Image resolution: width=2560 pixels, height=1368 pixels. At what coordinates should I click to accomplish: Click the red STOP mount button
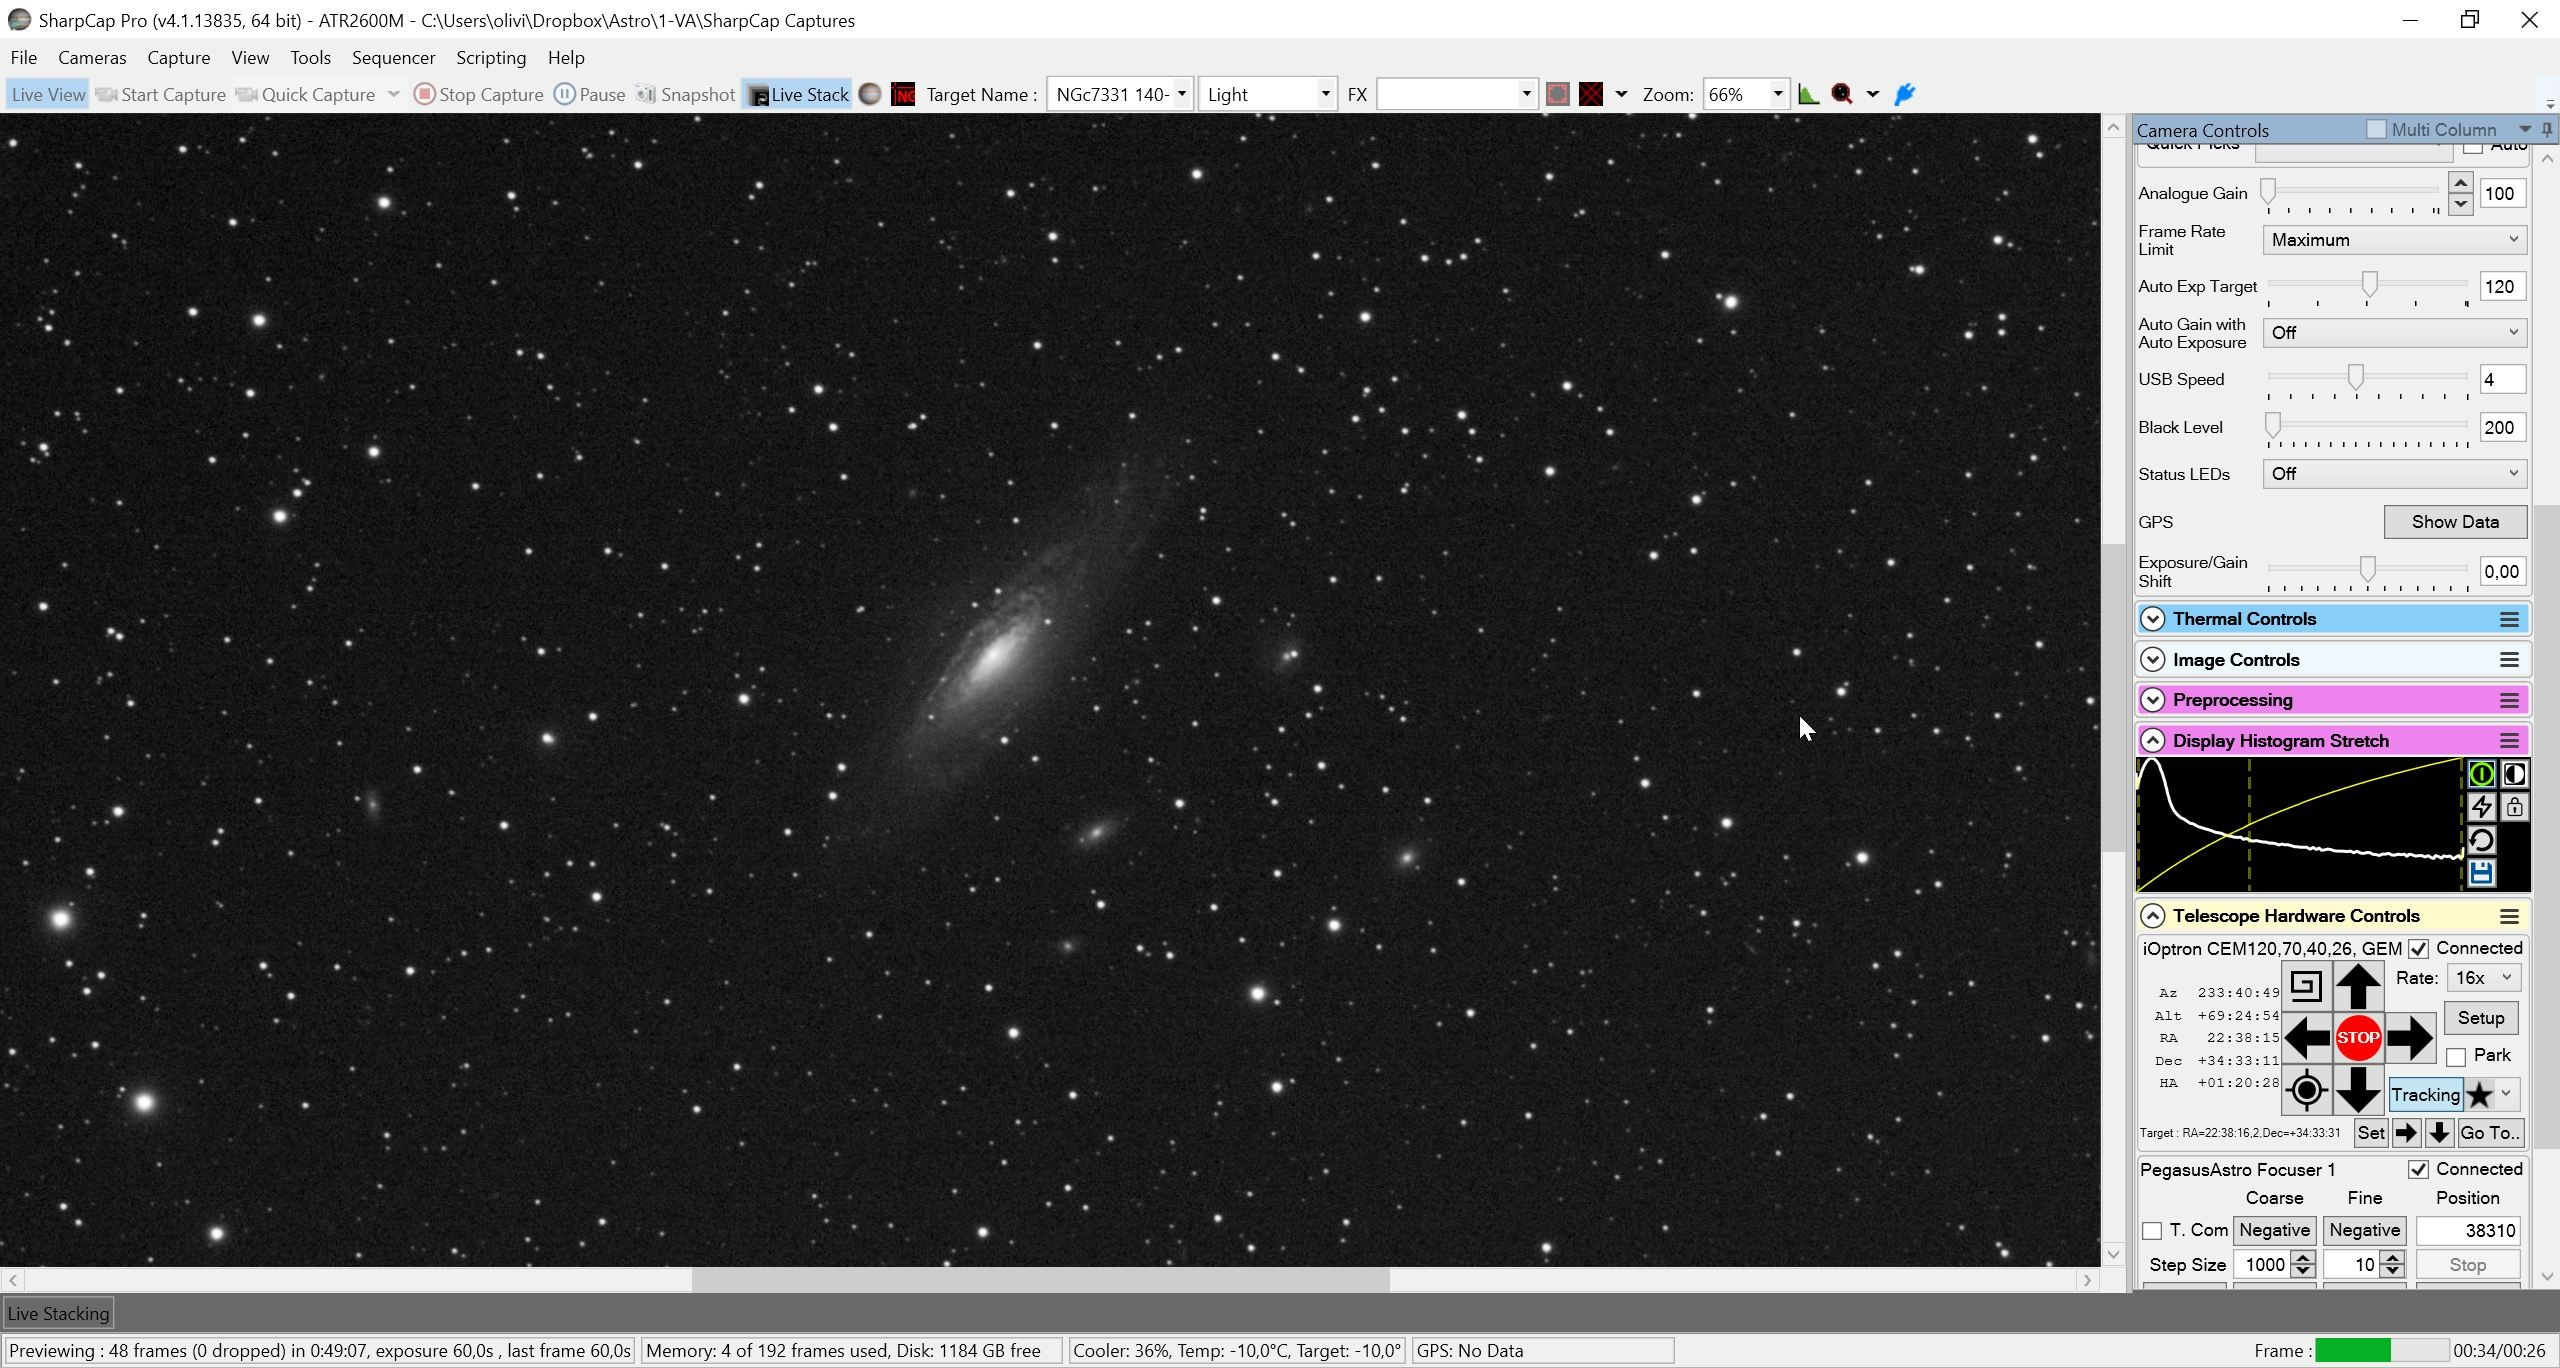click(2358, 1038)
